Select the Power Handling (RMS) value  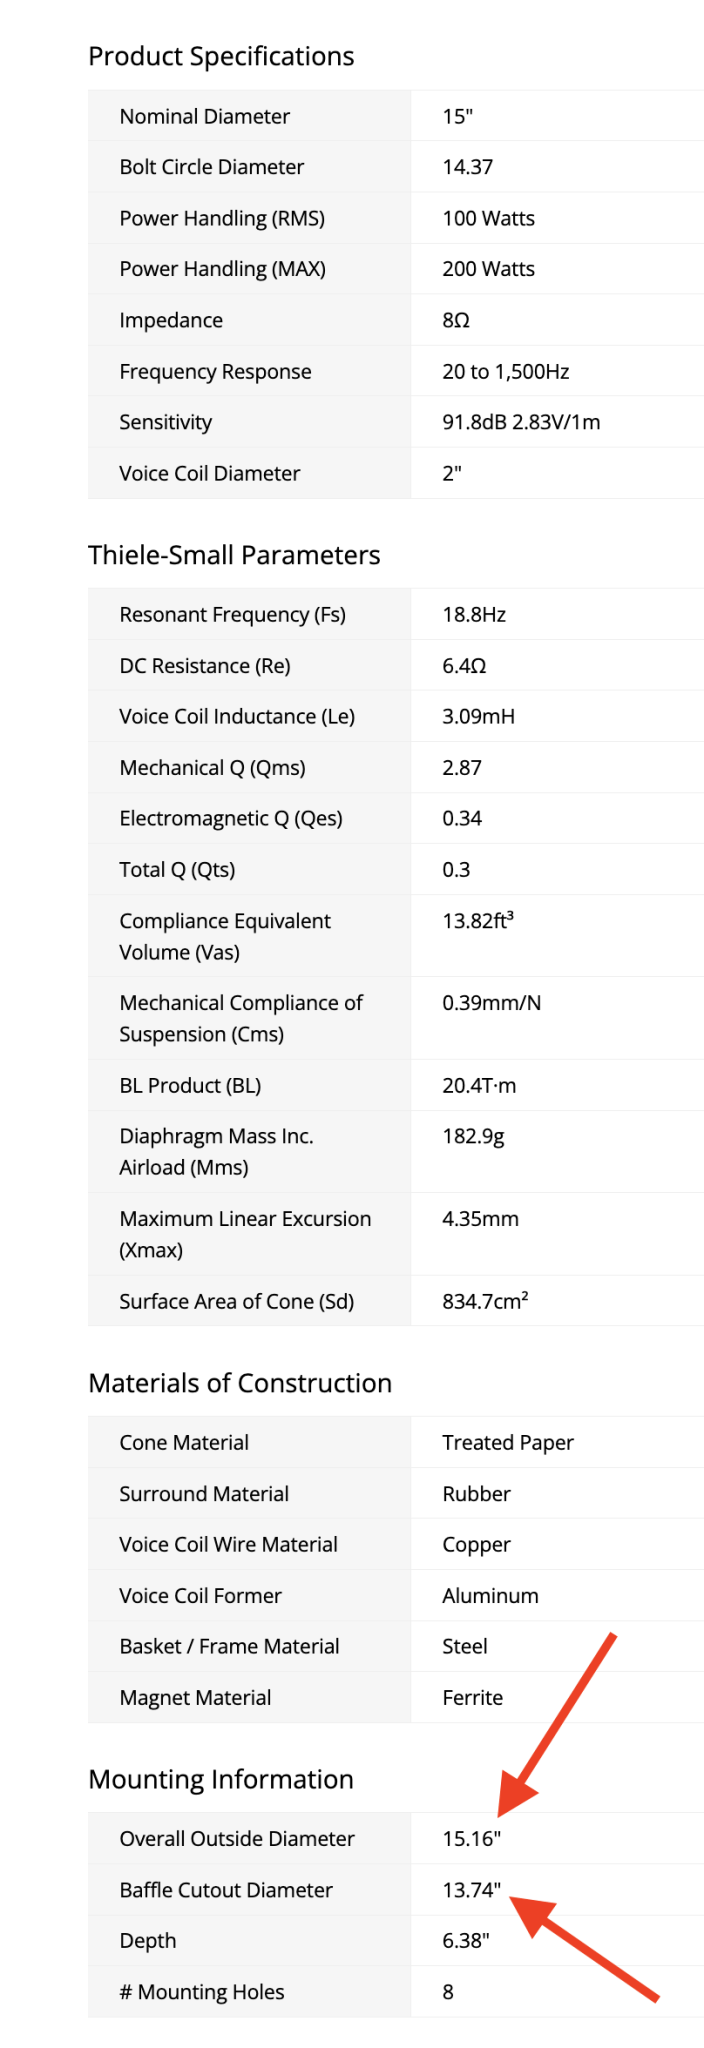(x=489, y=218)
